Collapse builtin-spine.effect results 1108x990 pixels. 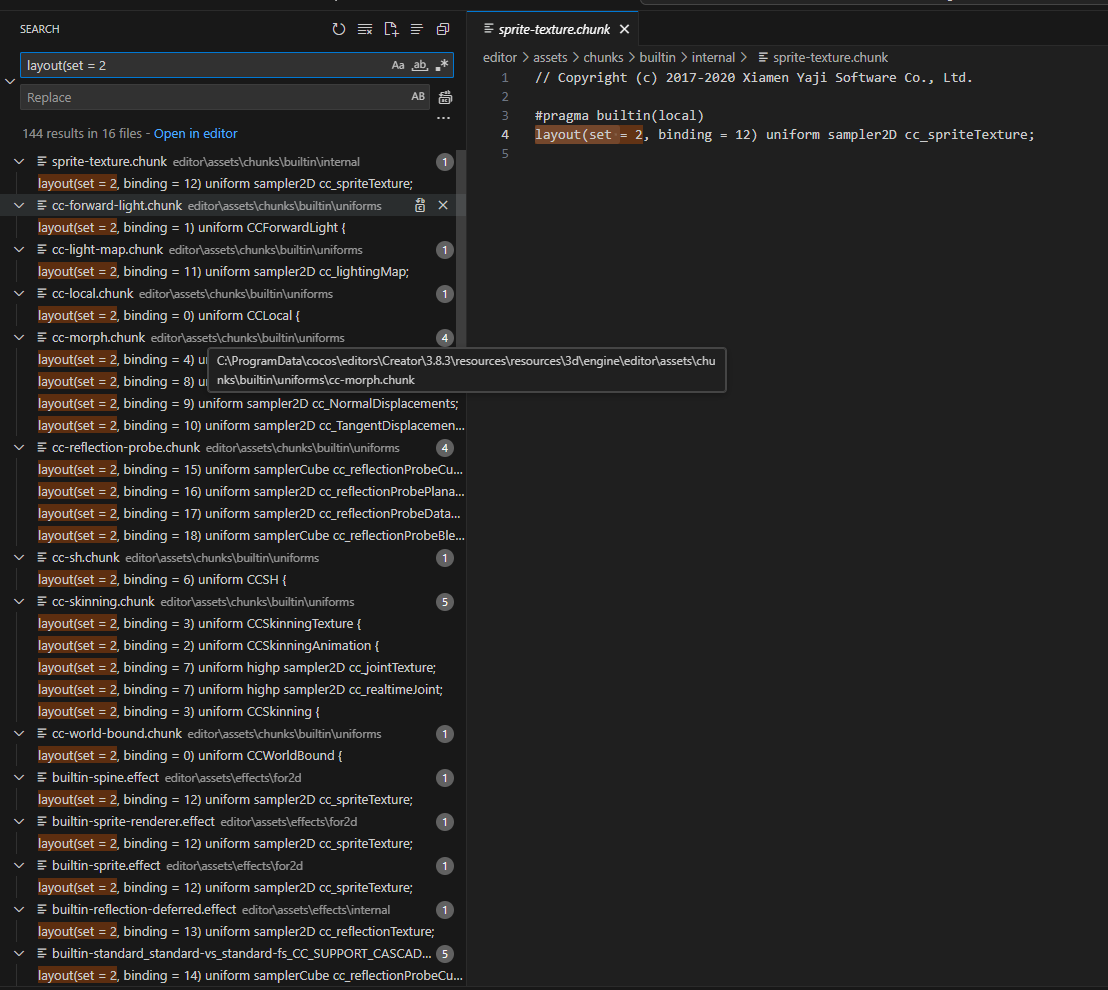click(19, 777)
